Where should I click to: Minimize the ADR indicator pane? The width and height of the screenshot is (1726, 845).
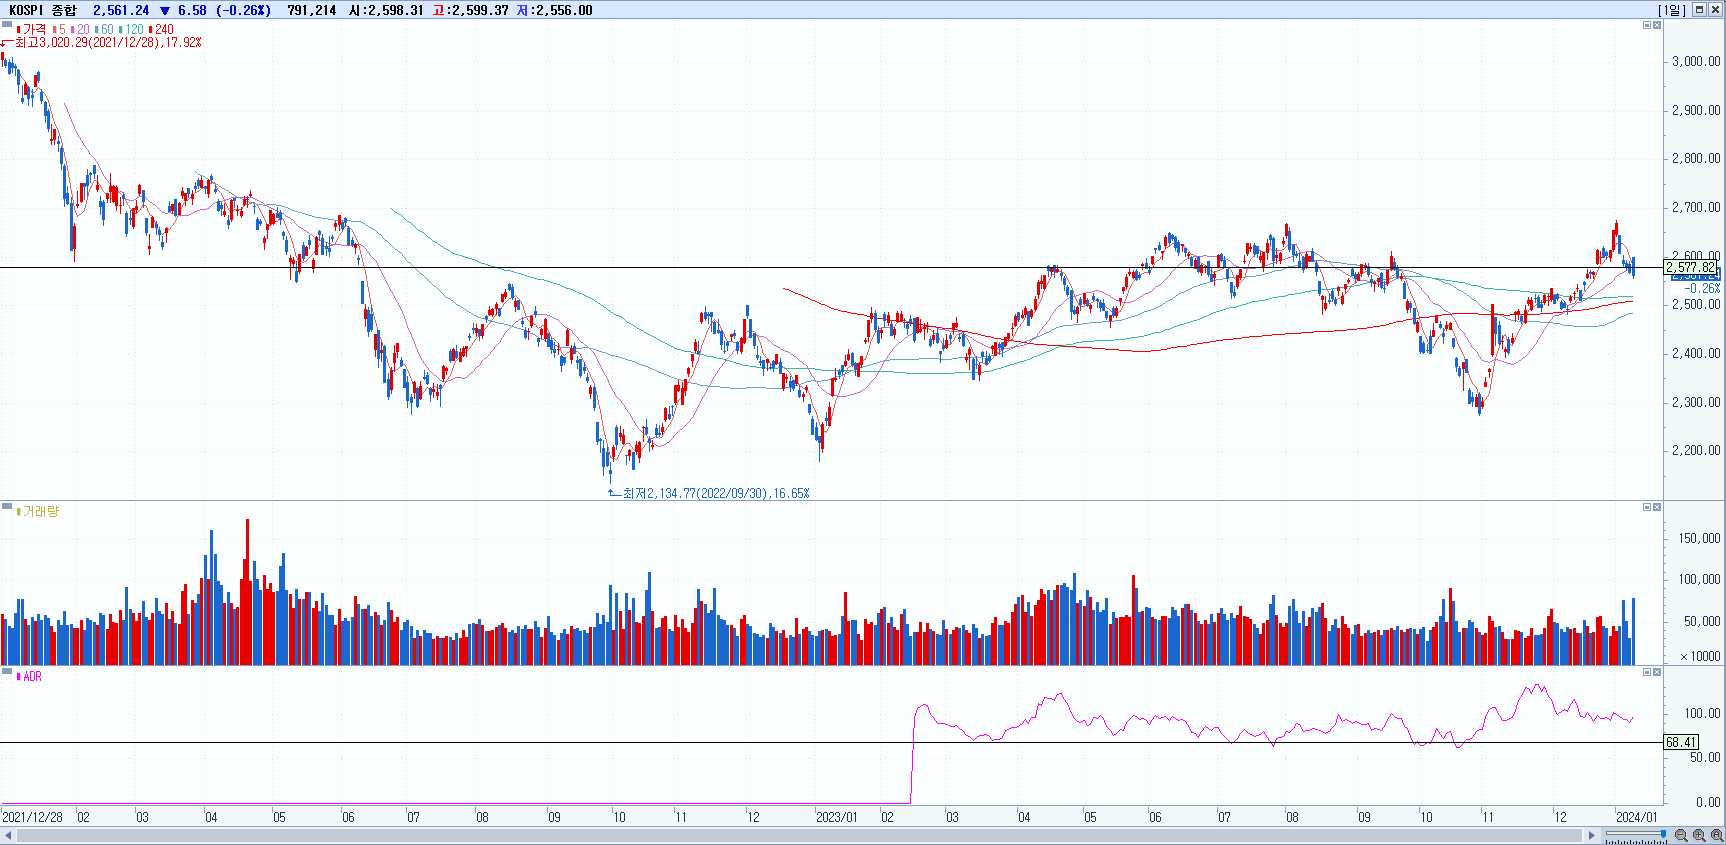coord(1647,672)
